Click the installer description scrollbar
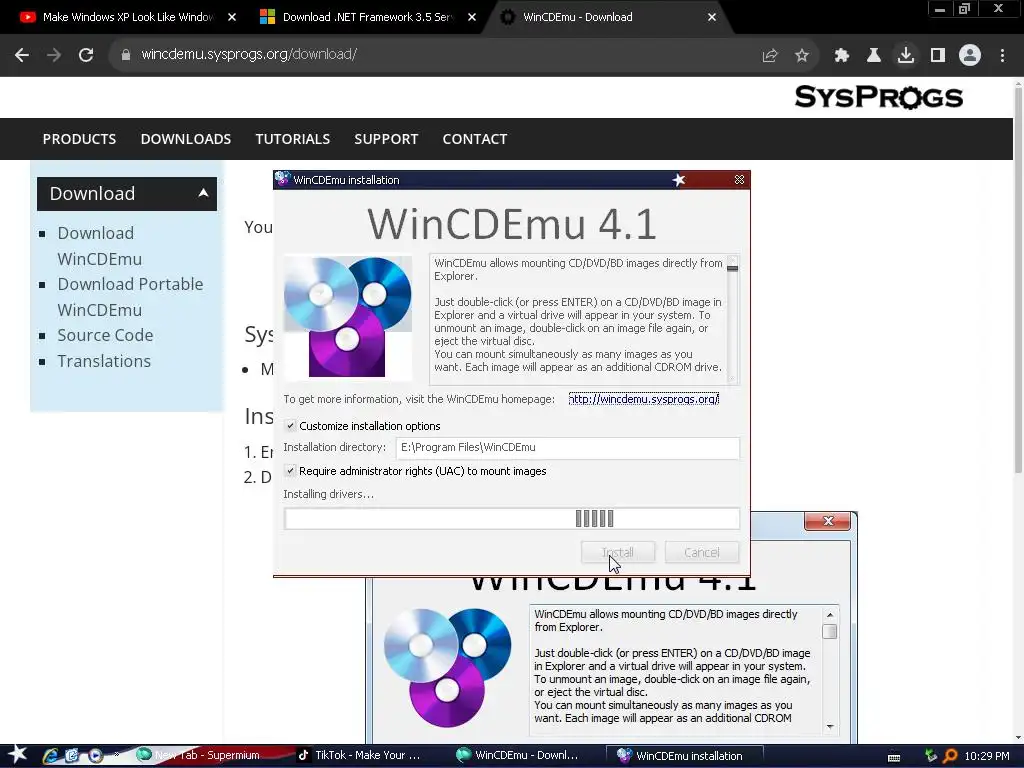Viewport: 1024px width, 768px height. point(732,318)
